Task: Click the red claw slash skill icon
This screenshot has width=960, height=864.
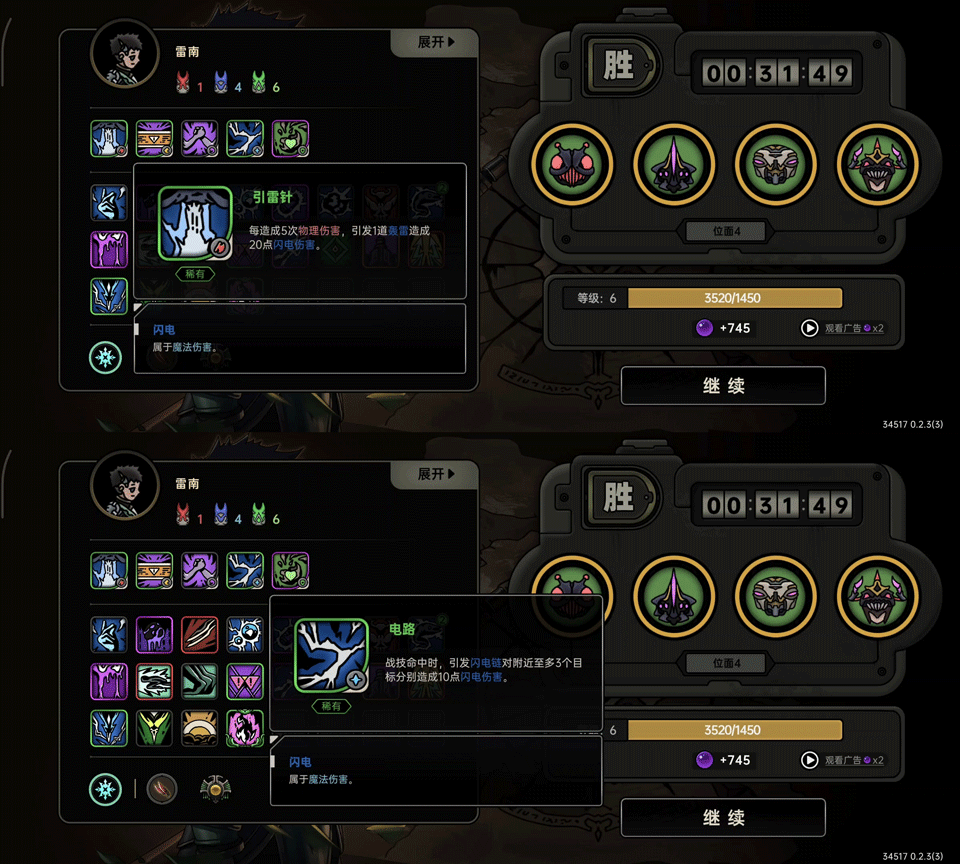Action: (x=200, y=634)
